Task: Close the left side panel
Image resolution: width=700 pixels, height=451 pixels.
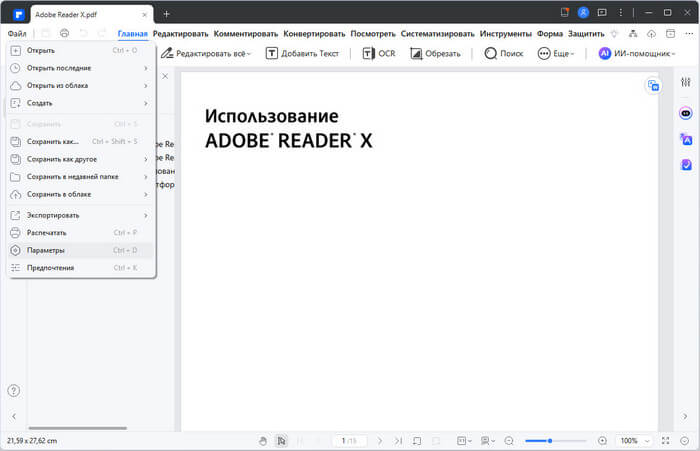Action: point(165,76)
